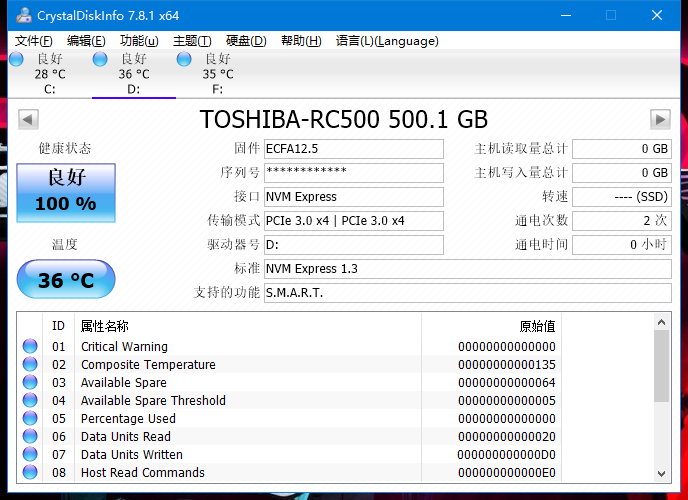This screenshot has width=688, height=500.
Task: Click status orb of Available Spare Threshold row
Action: pos(30,400)
